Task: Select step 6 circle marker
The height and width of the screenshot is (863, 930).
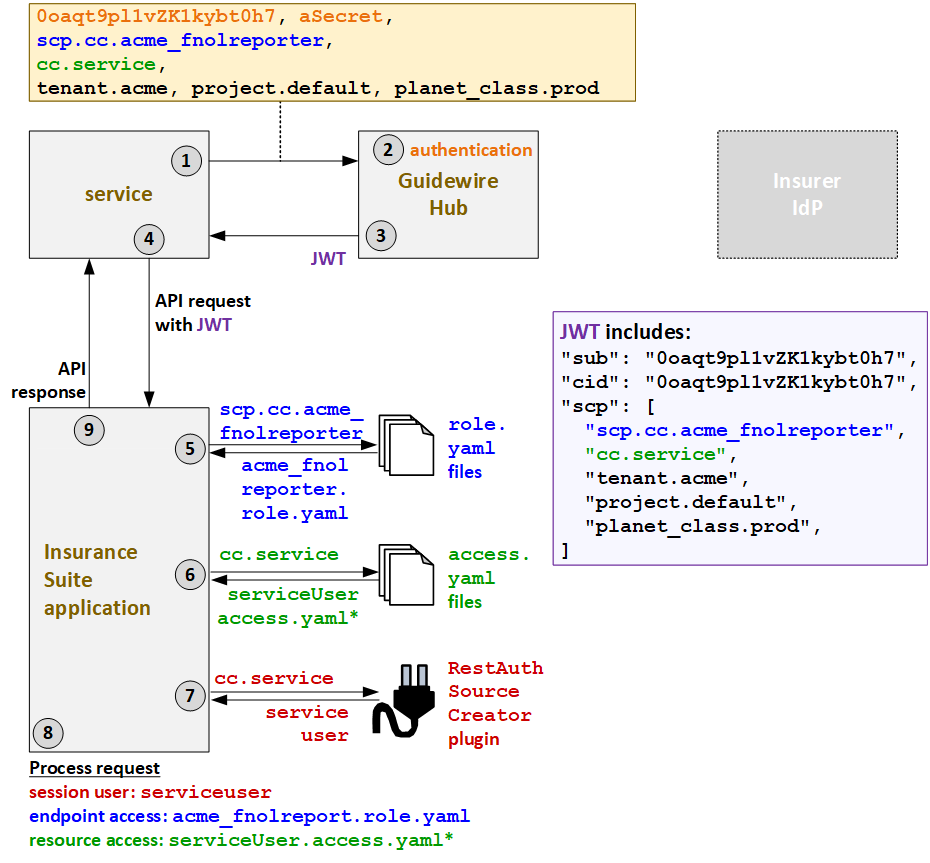Action: click(x=190, y=574)
